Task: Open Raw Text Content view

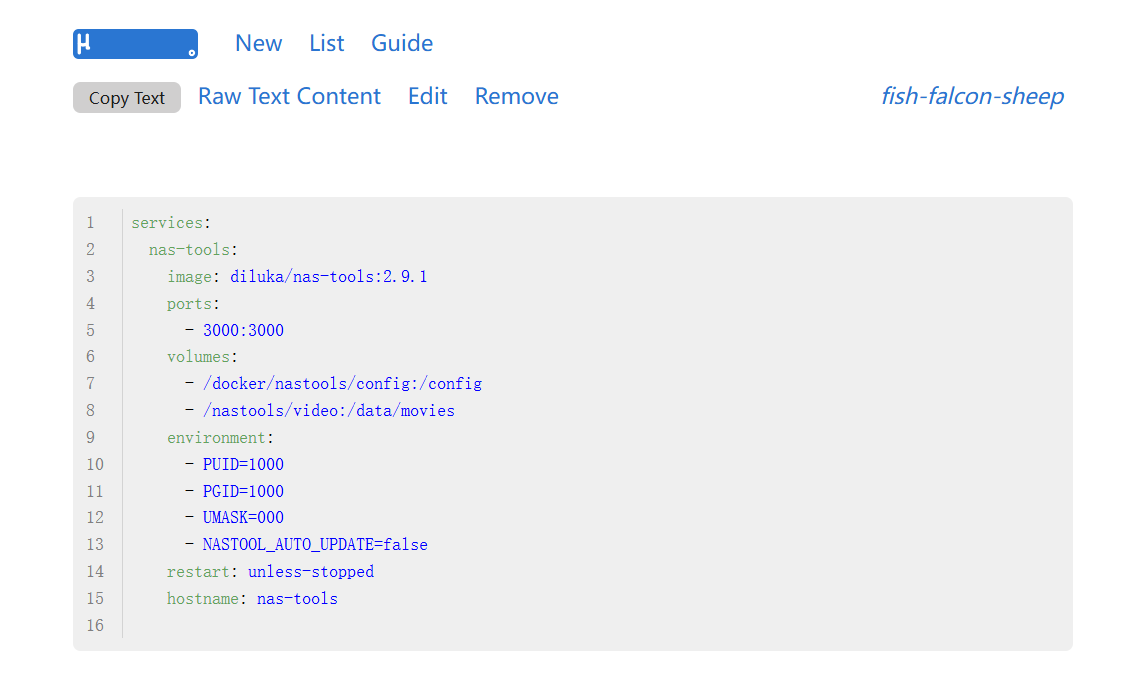Action: [289, 97]
